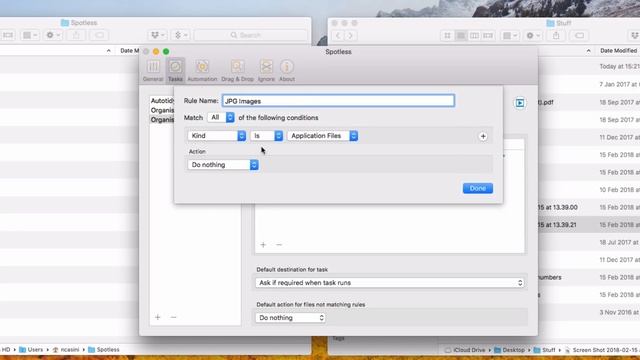The height and width of the screenshot is (360, 640).
Task: Open the Application Files dropdown
Action: [x=322, y=136]
